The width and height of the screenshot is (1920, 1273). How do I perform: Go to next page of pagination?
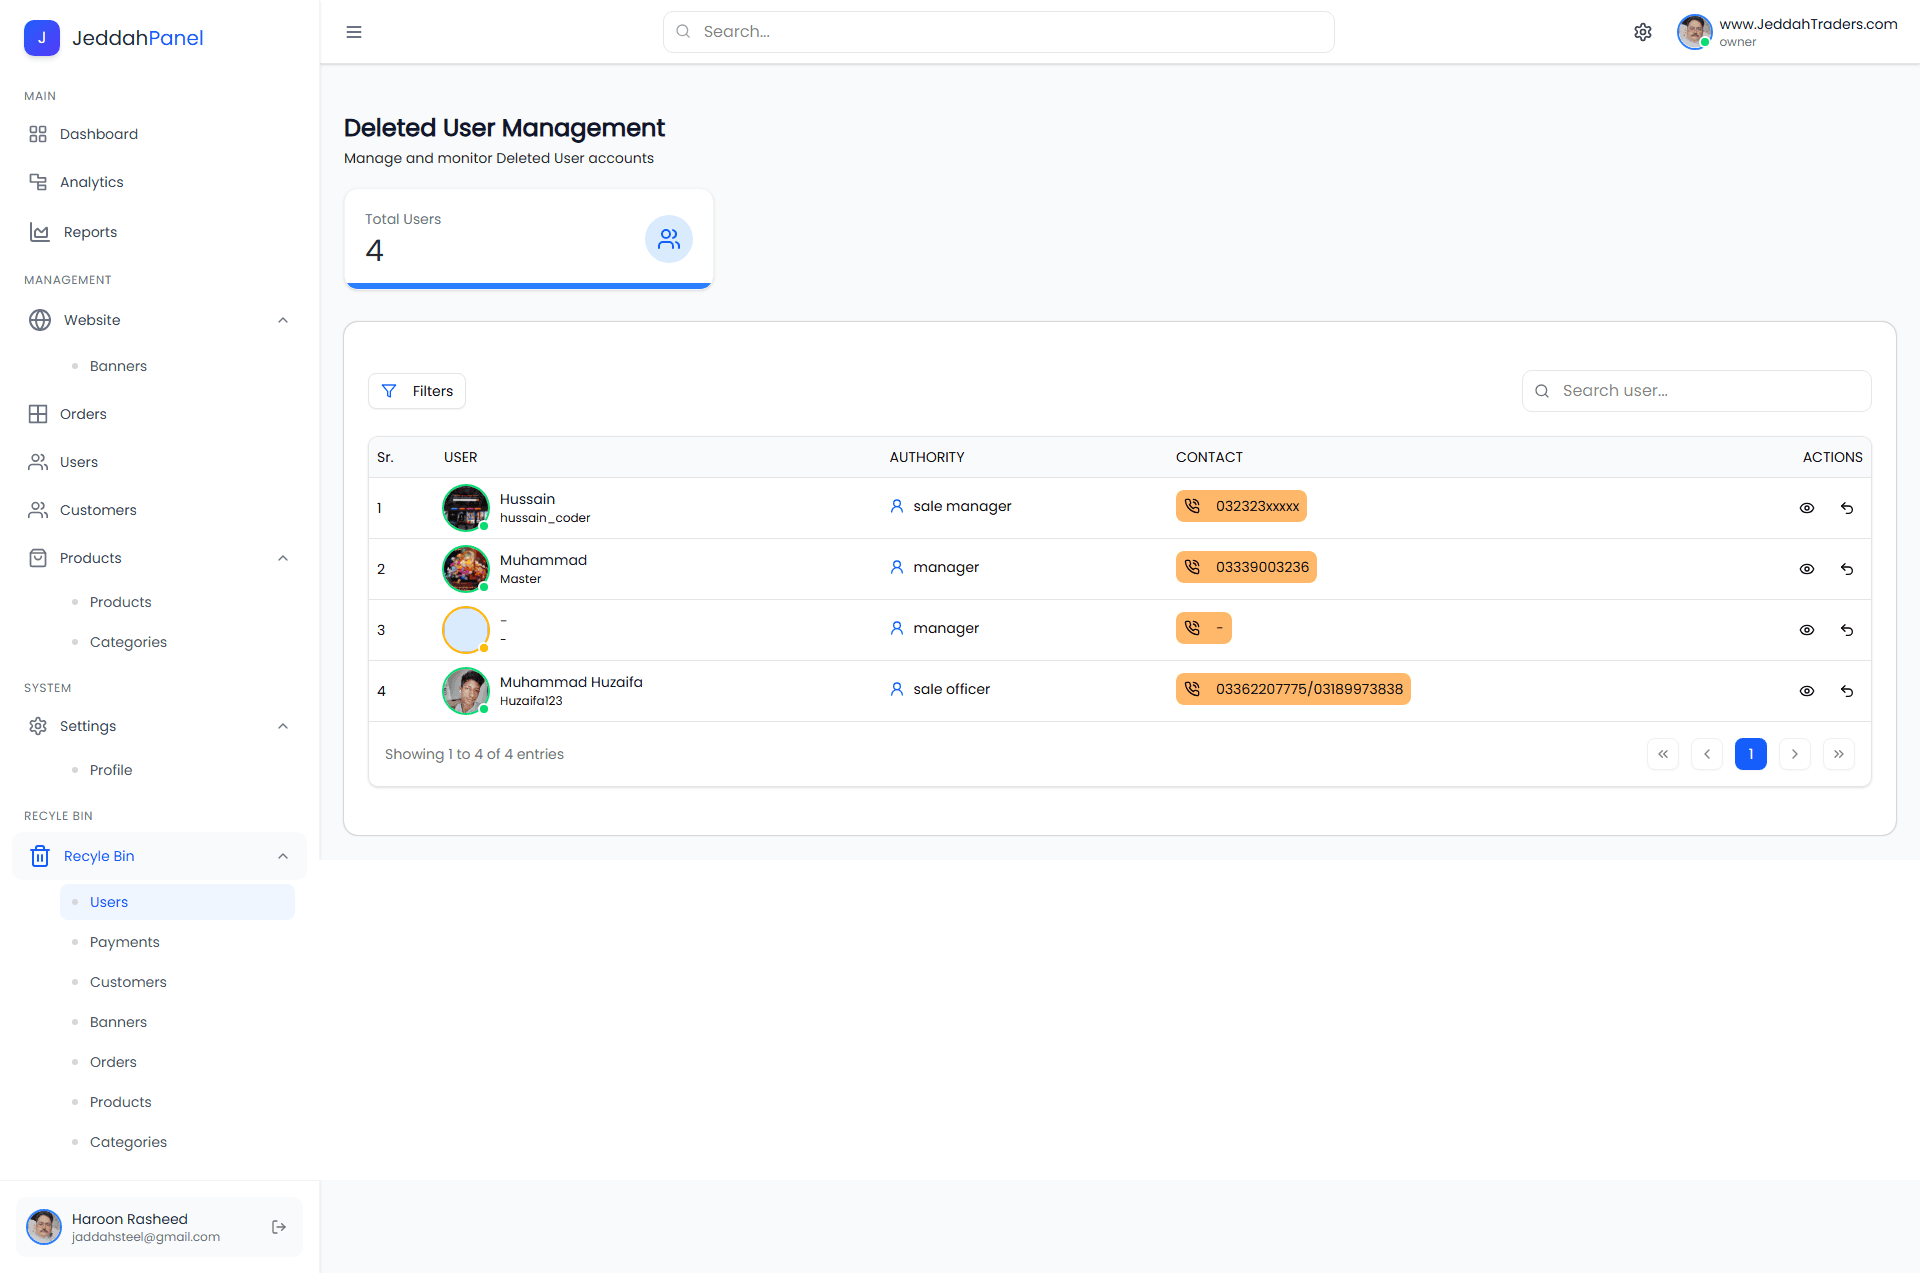[1795, 754]
